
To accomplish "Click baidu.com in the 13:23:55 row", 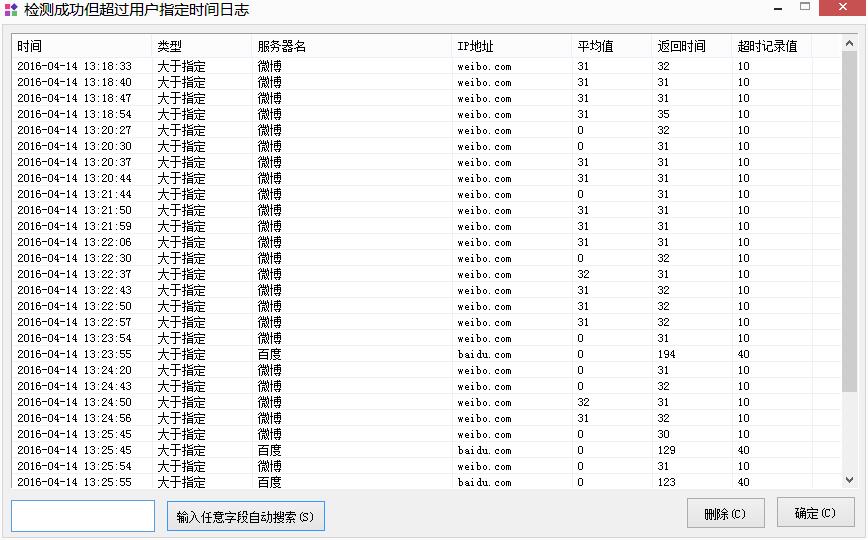I will (x=484, y=354).
